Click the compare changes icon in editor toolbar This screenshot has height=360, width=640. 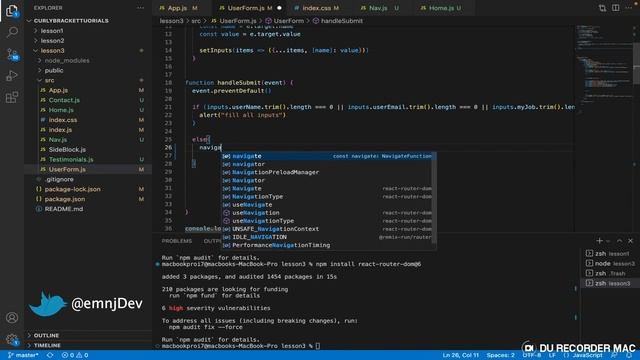coord(602,8)
